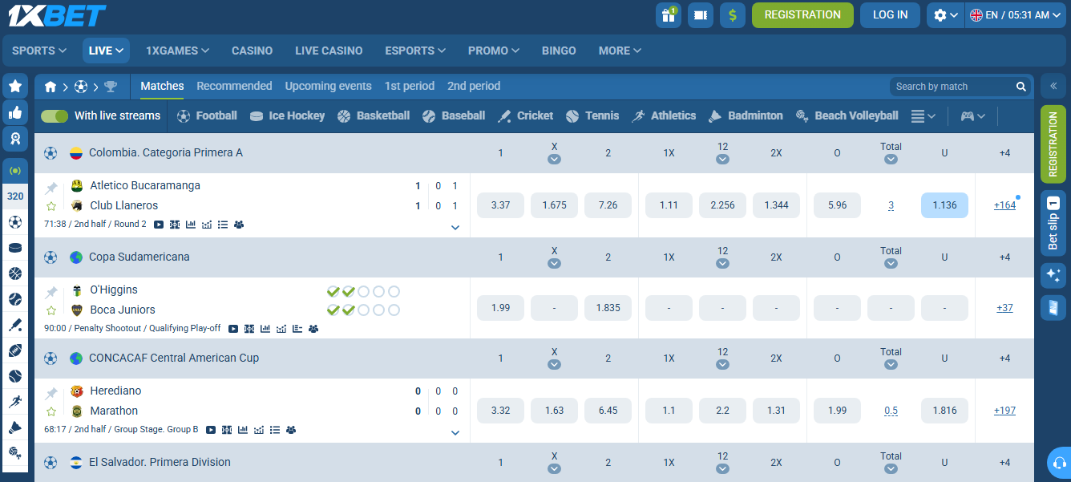The height and width of the screenshot is (482, 1071).
Task: Pin the O'Higgins vs Boca Juniors match
Action: [x=51, y=293]
